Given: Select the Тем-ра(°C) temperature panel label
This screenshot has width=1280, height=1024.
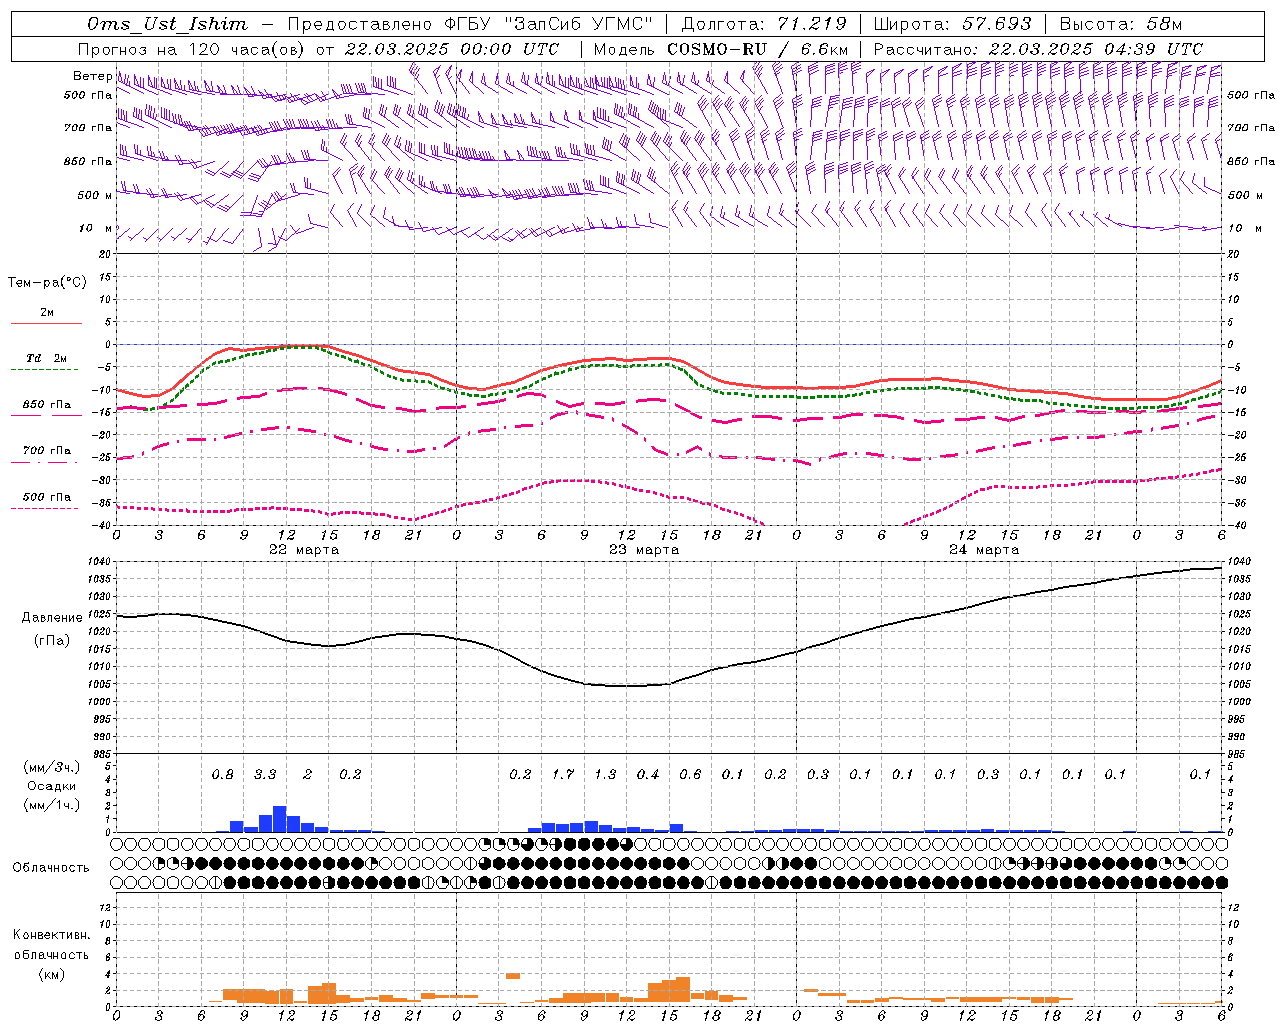Looking at the screenshot, I should pos(47,283).
